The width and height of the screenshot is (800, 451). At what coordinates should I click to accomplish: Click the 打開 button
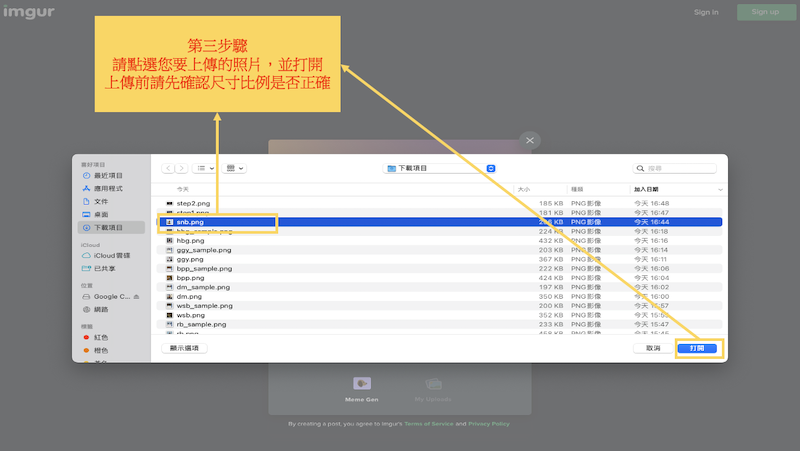pyautogui.click(x=697, y=348)
